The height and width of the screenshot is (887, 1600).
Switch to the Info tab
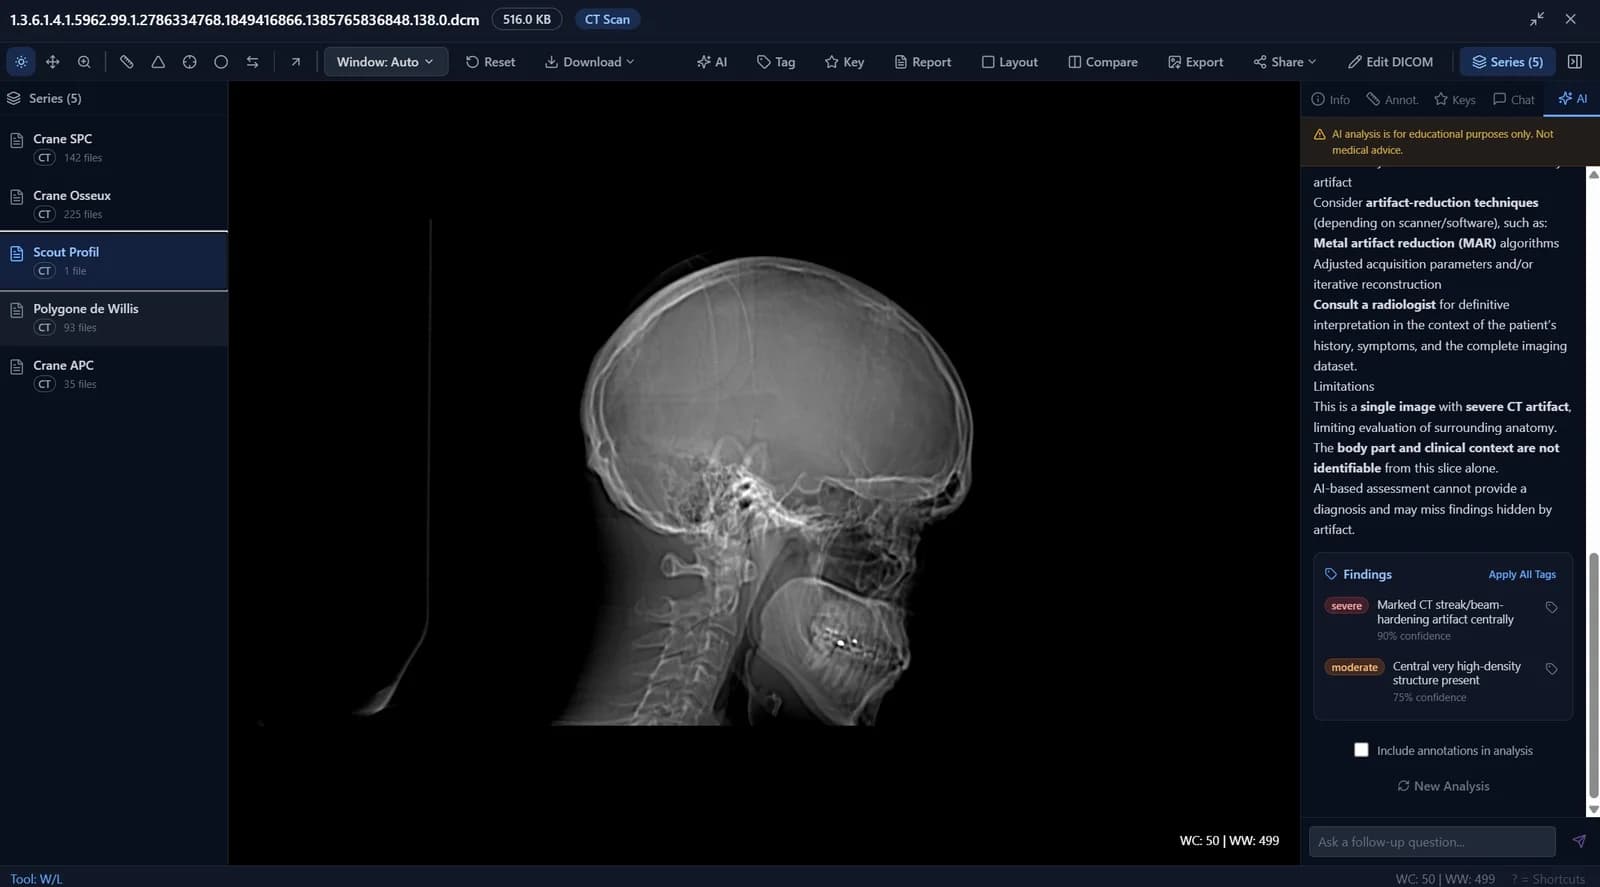click(x=1330, y=99)
